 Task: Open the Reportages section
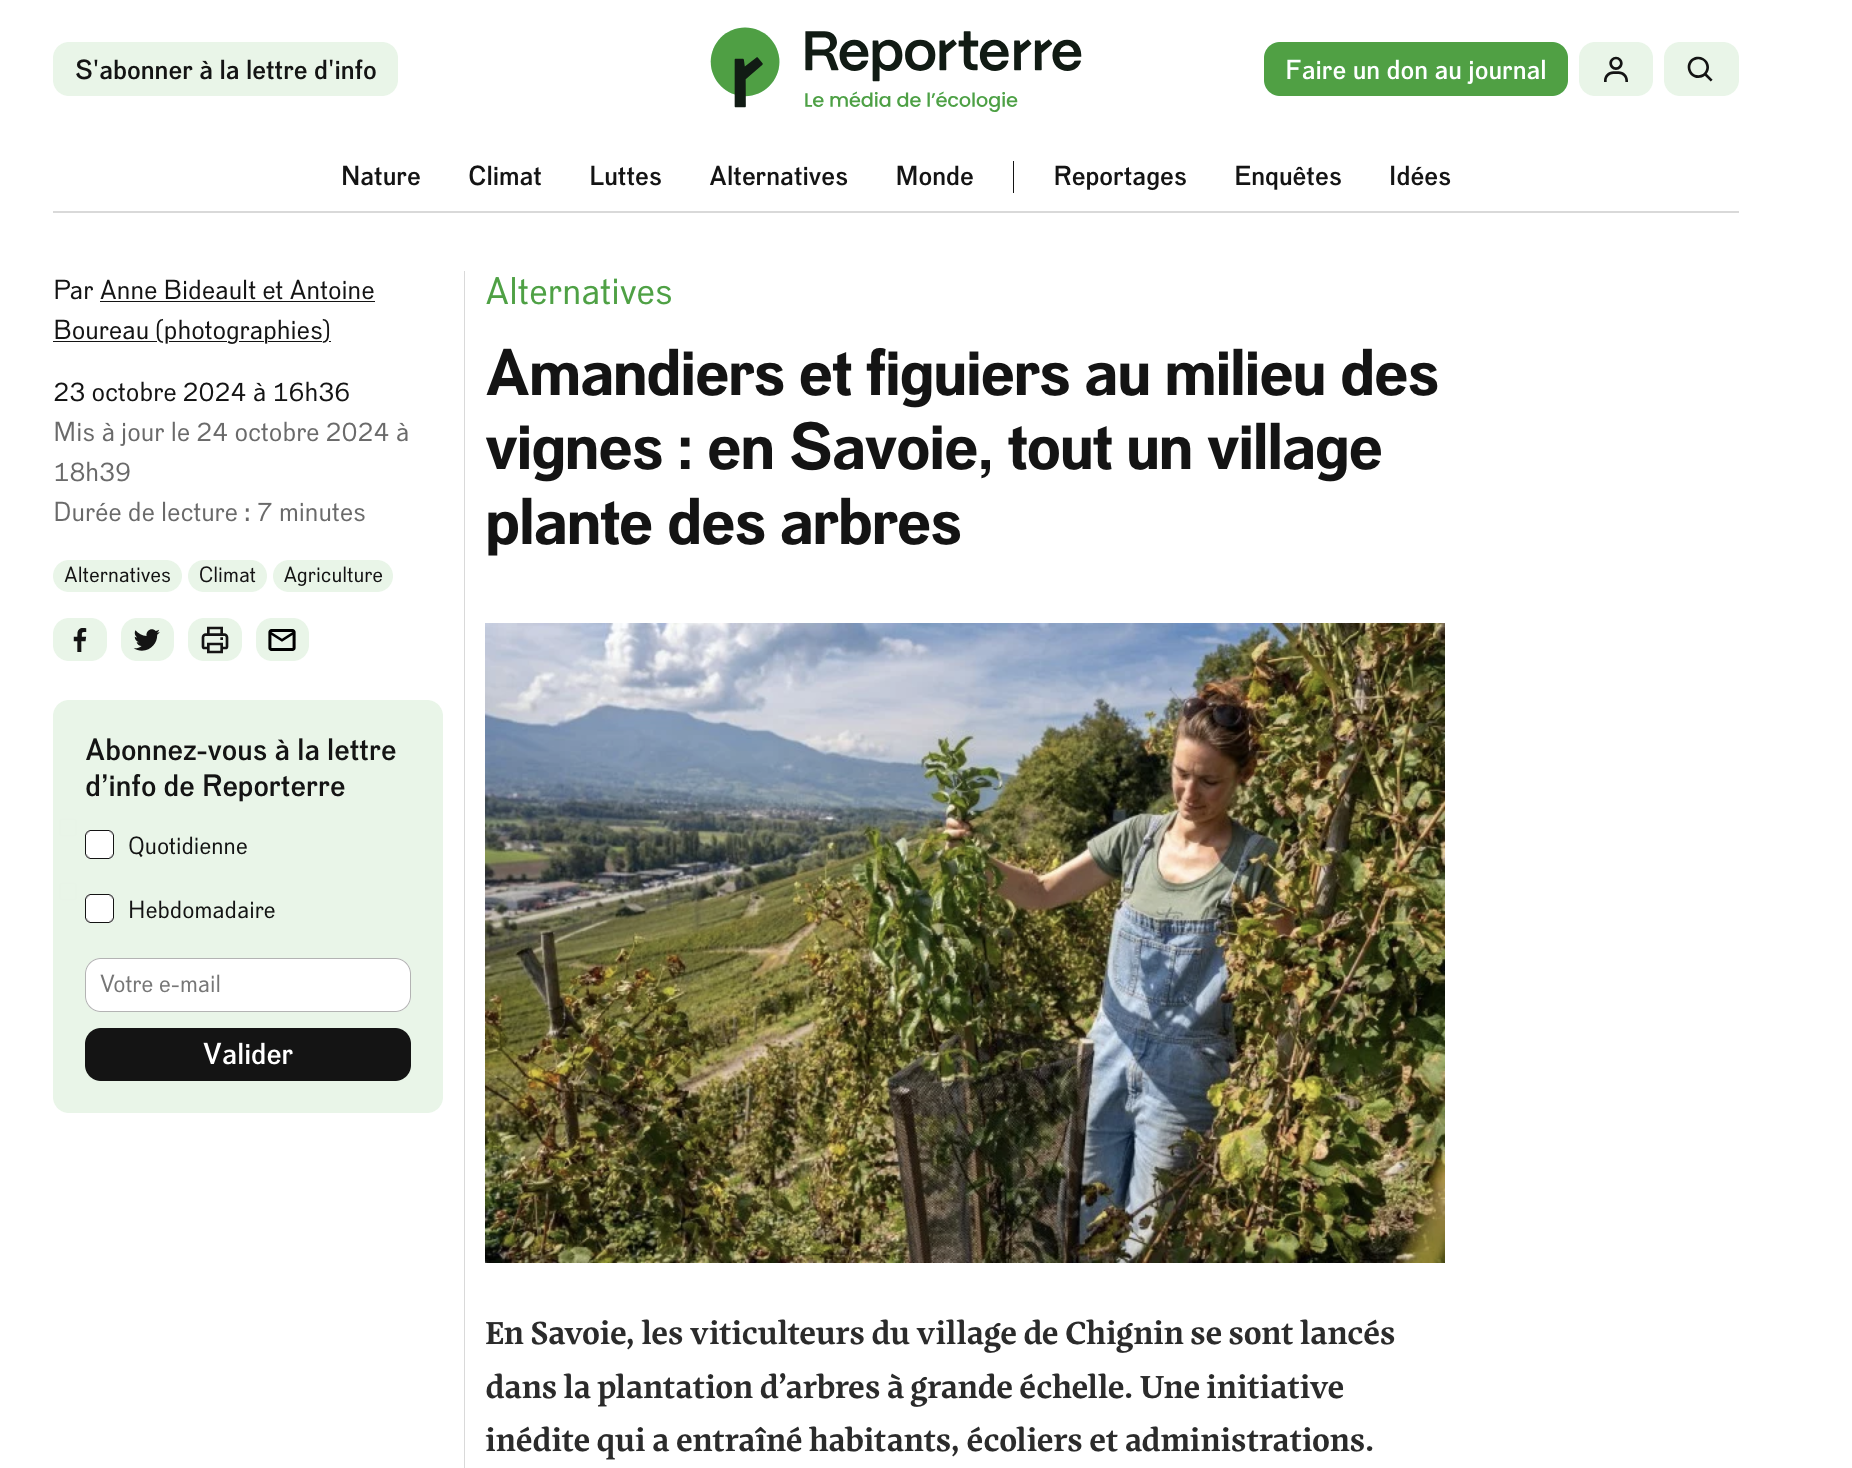click(1120, 176)
